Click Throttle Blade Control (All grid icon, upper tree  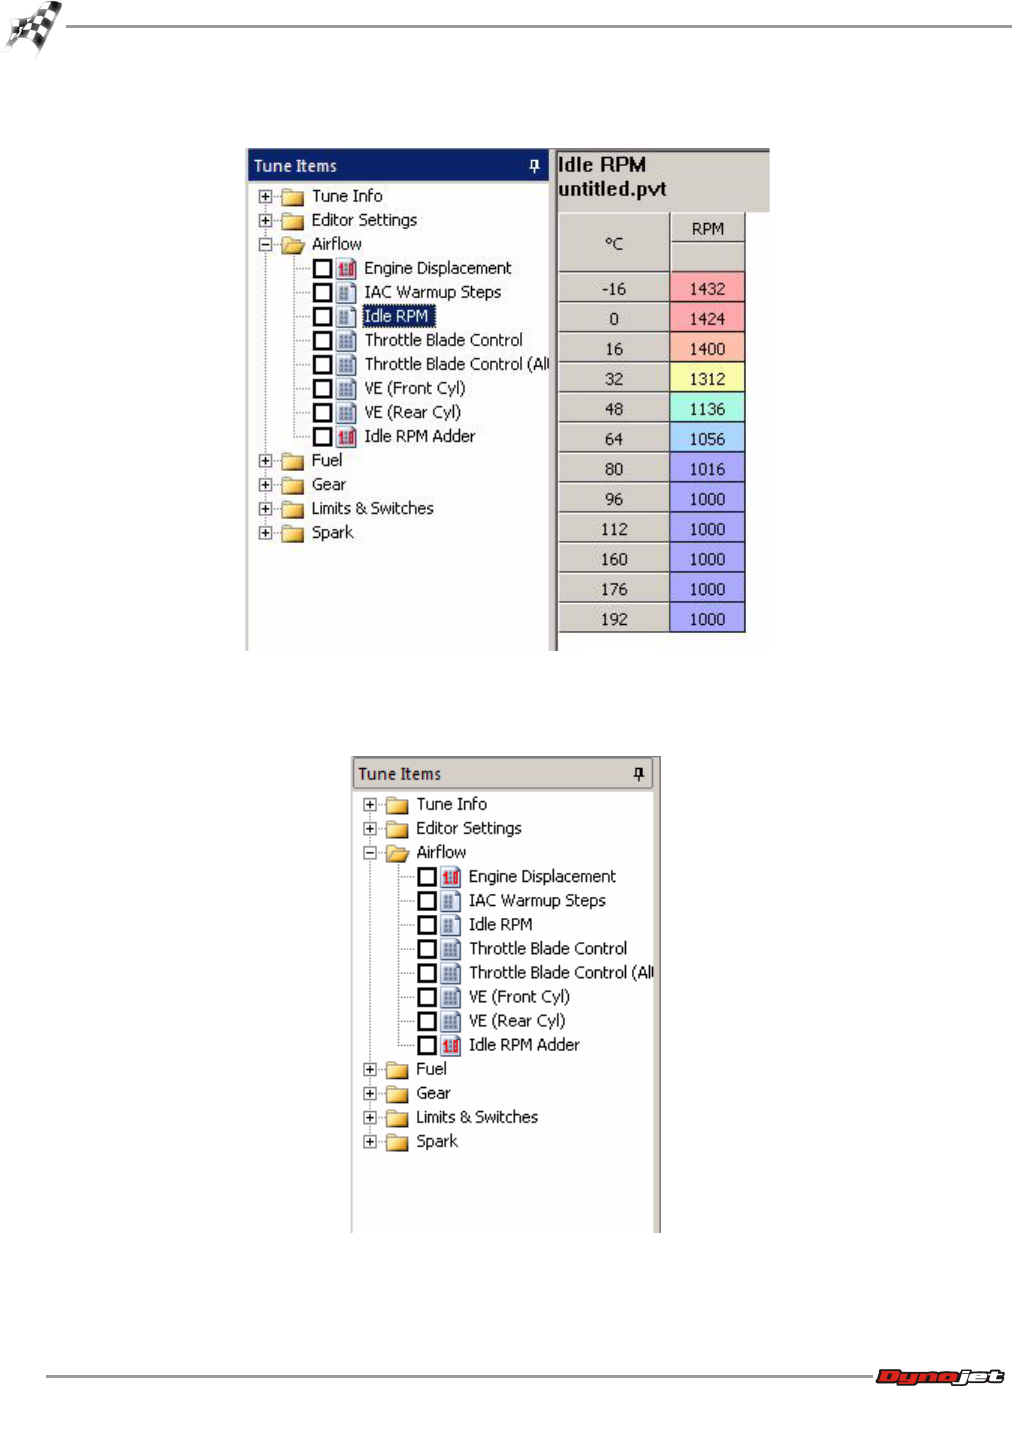[x=346, y=364]
